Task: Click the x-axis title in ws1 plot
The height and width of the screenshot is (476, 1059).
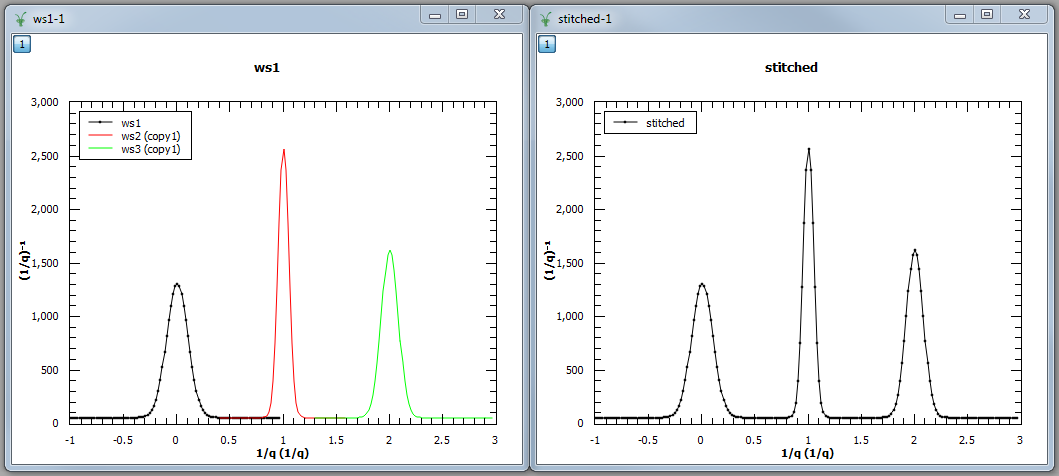Action: pos(282,454)
